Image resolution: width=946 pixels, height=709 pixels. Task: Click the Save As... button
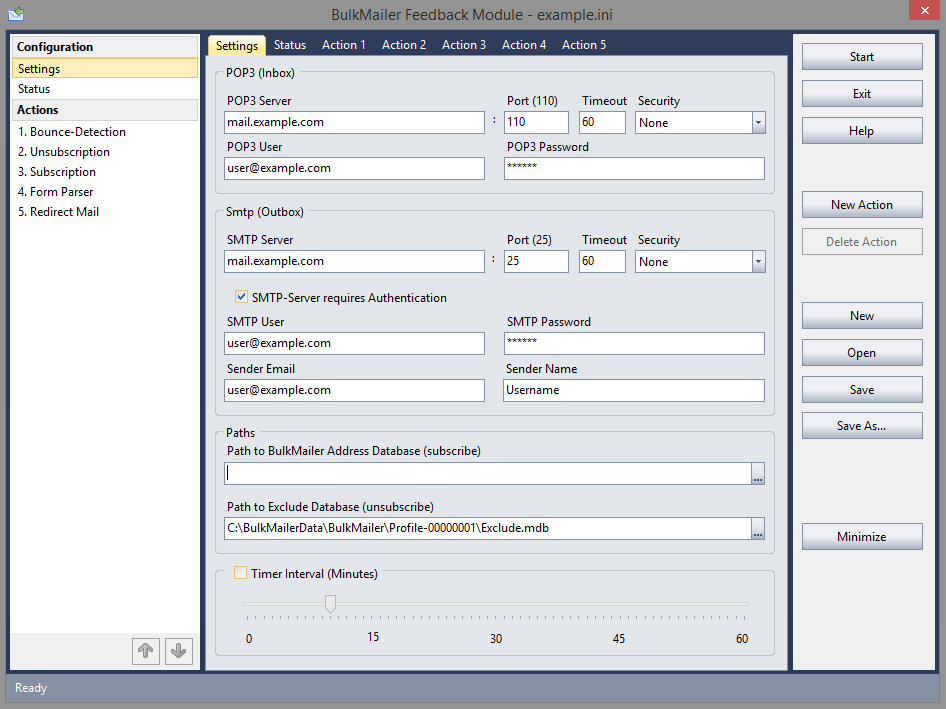[862, 425]
